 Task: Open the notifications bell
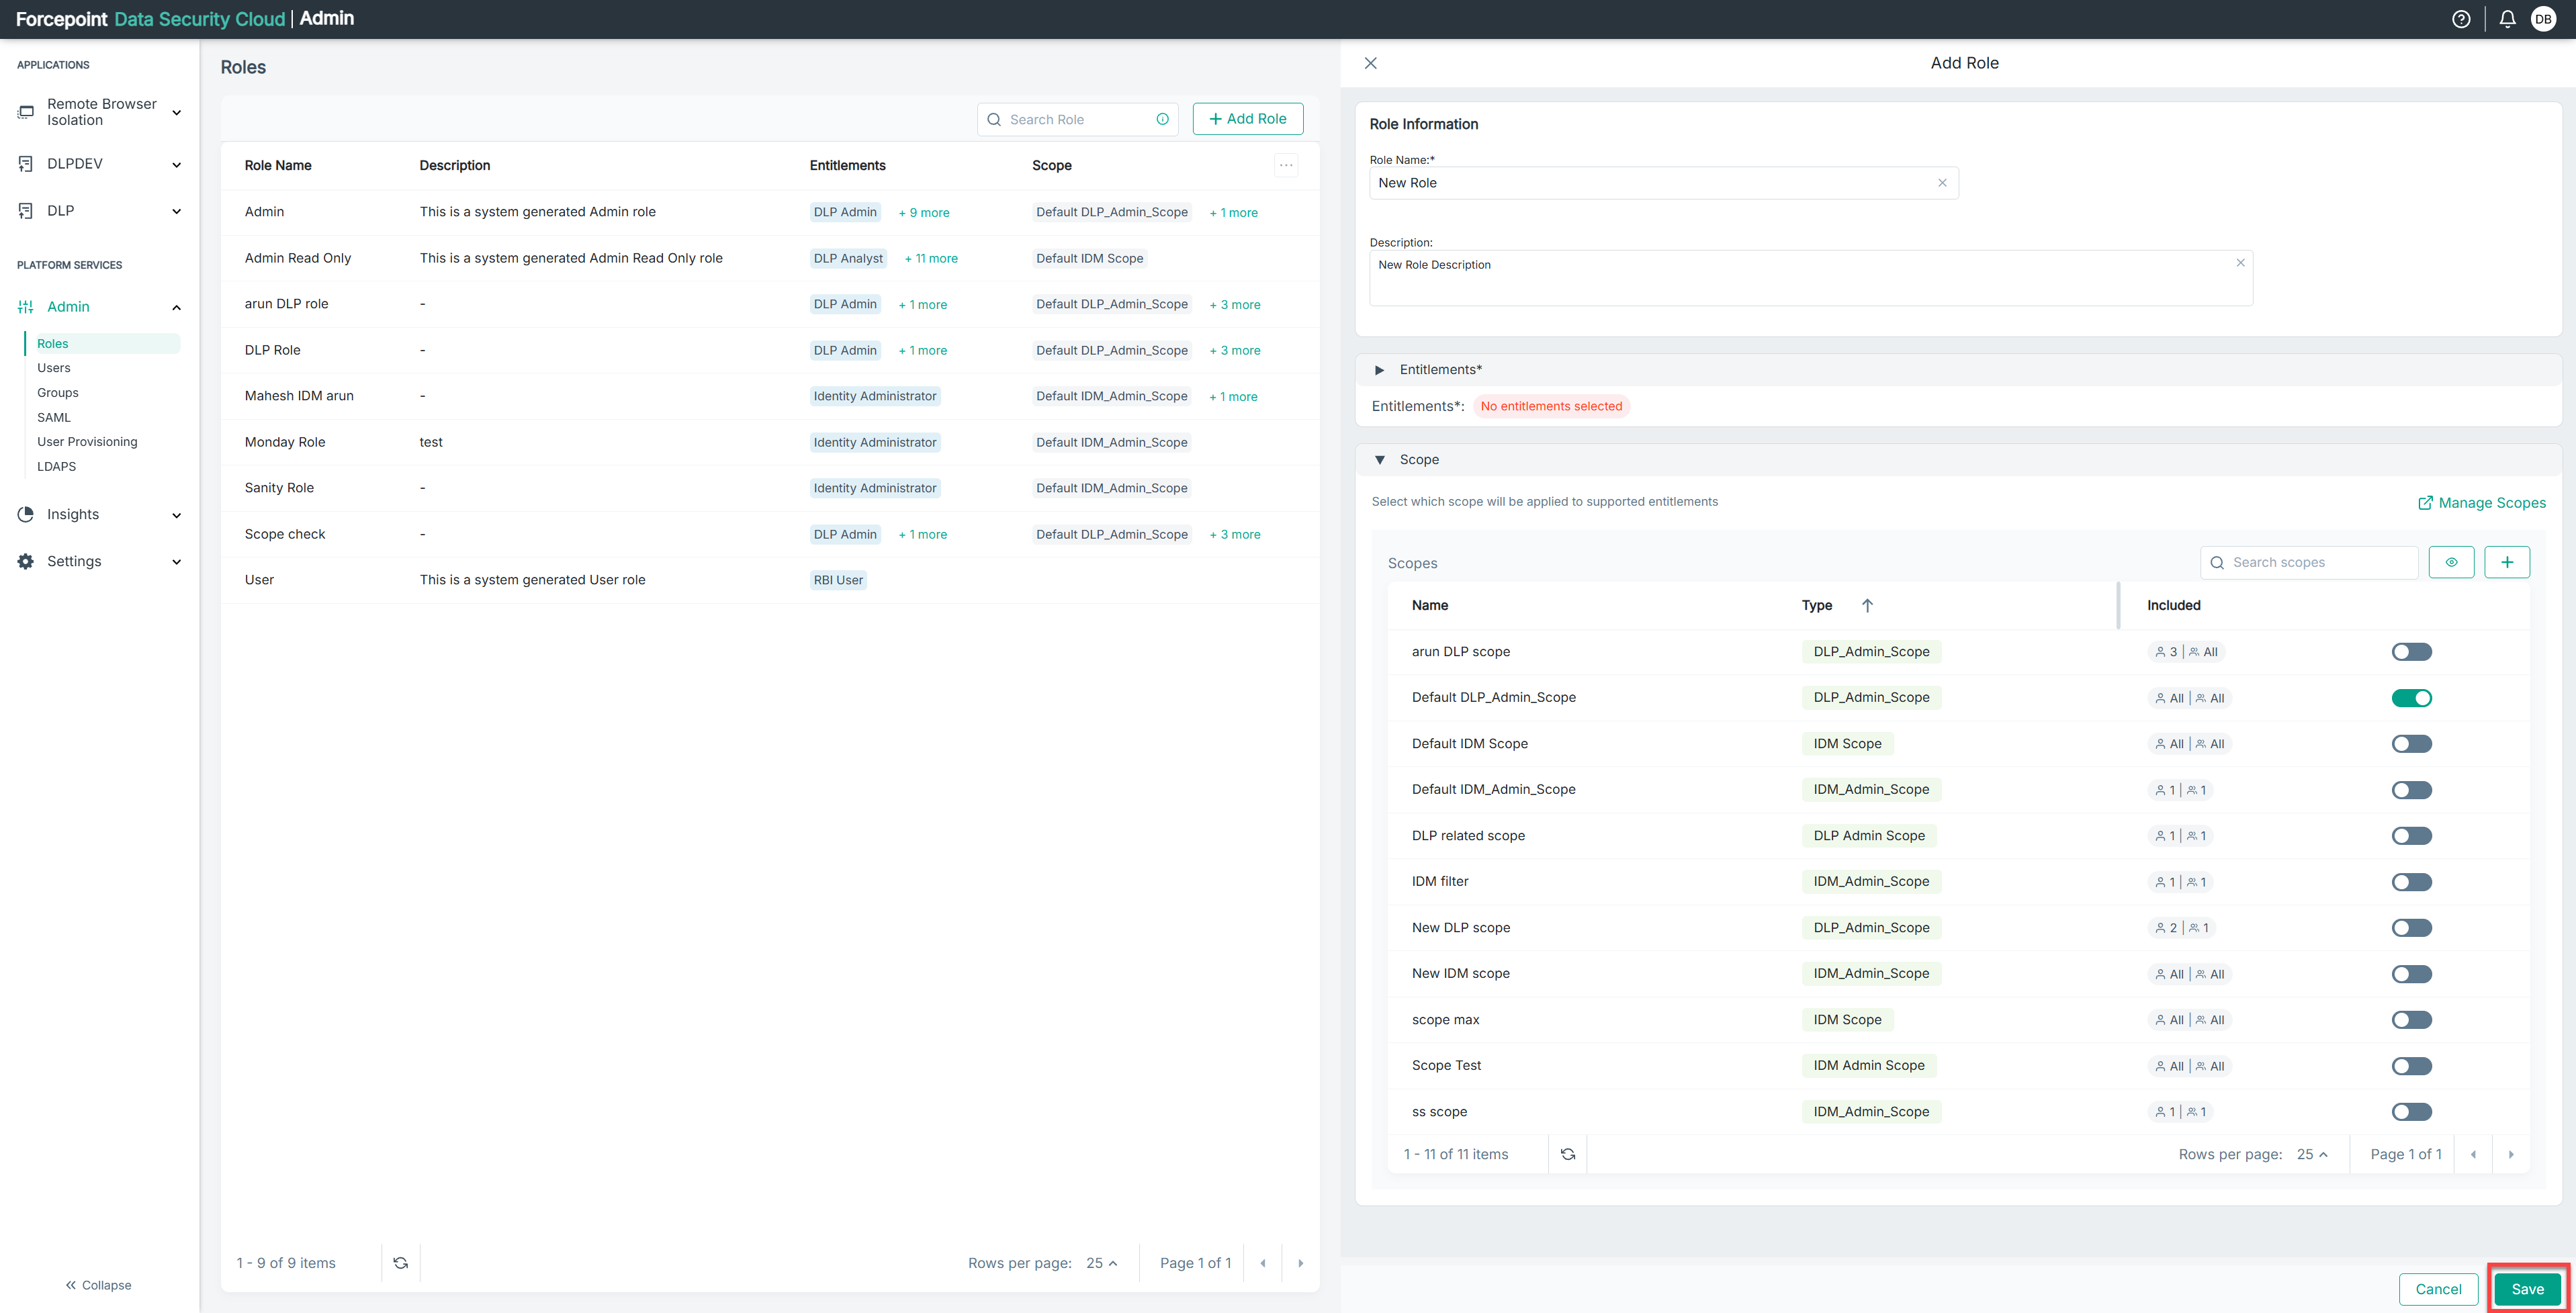(x=2507, y=19)
